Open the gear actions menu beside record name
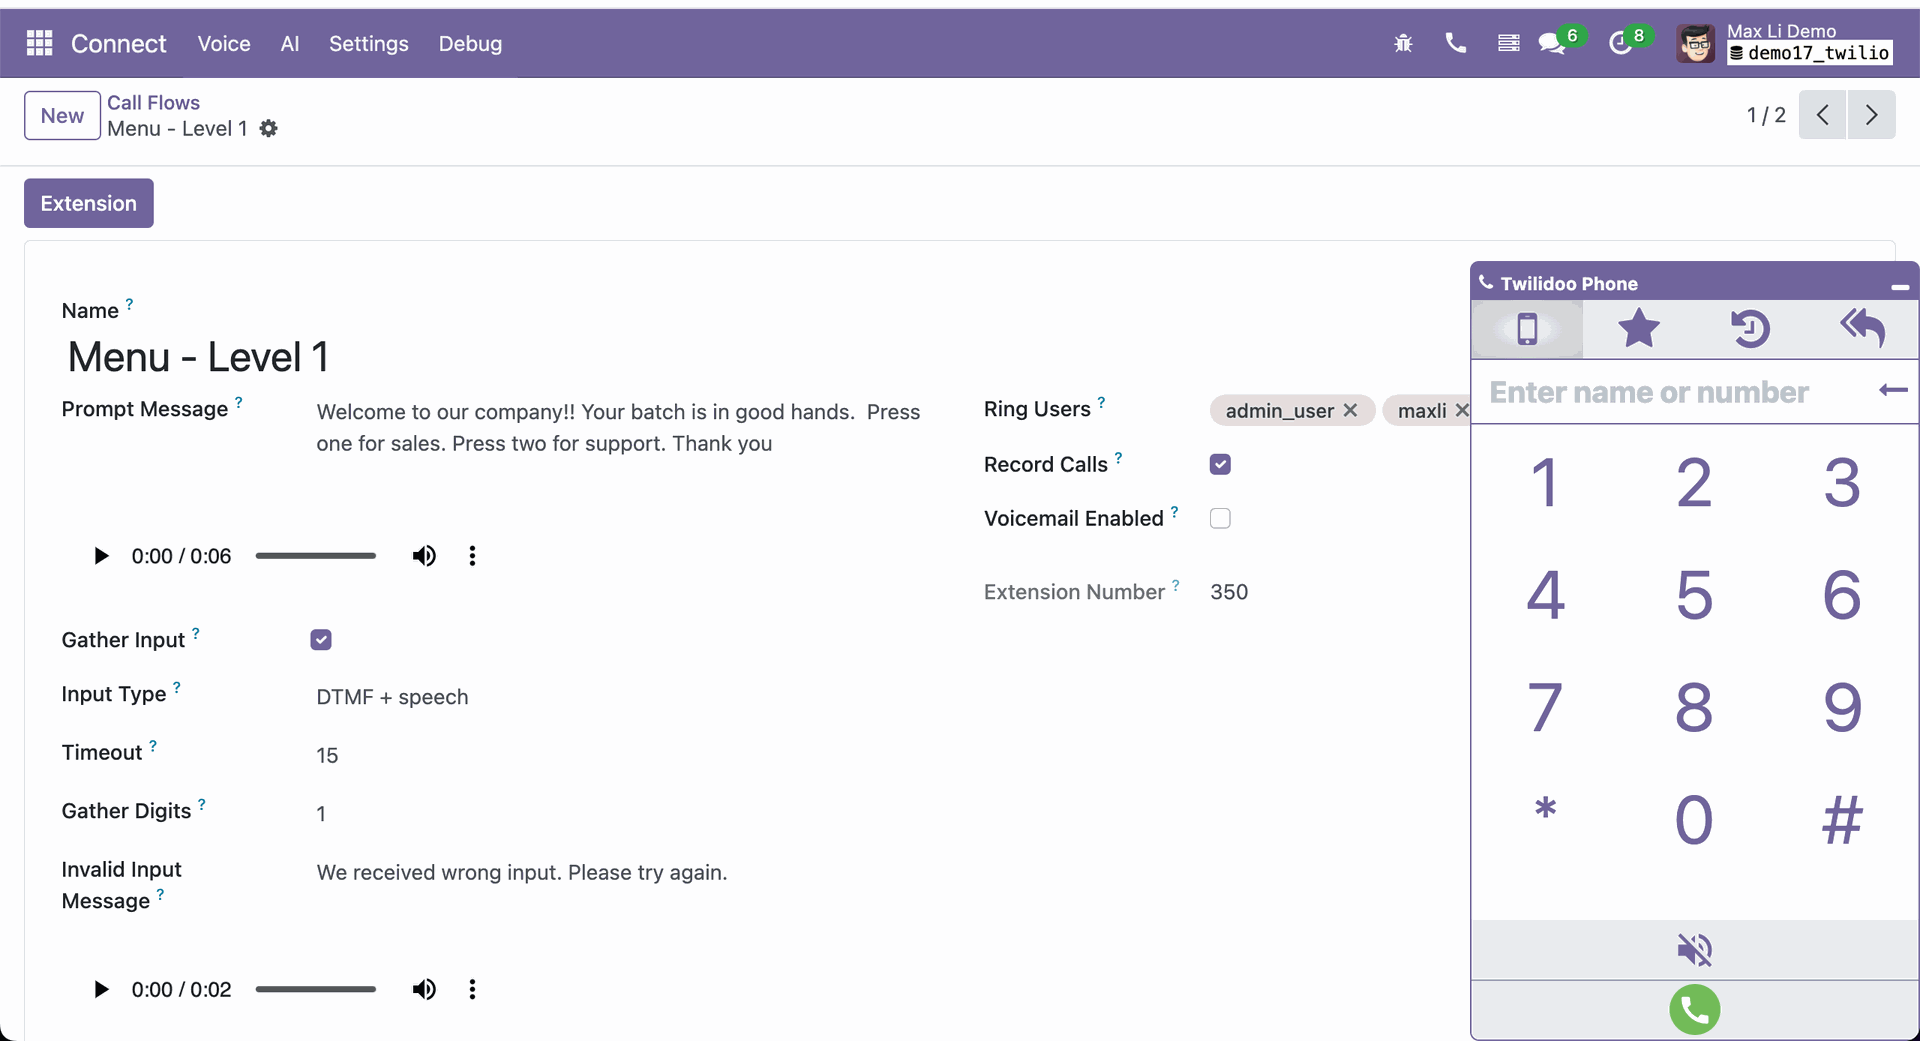The width and height of the screenshot is (1920, 1041). [268, 129]
